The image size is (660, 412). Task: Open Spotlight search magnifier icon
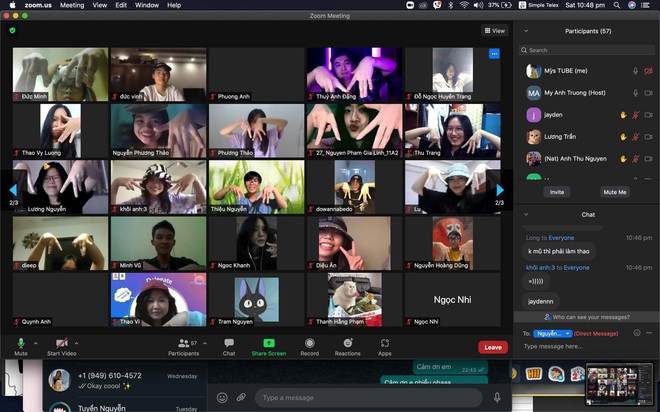pyautogui.click(x=617, y=5)
